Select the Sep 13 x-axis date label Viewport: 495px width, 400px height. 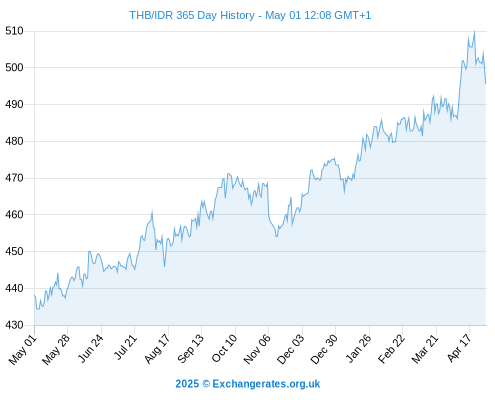[x=190, y=348]
